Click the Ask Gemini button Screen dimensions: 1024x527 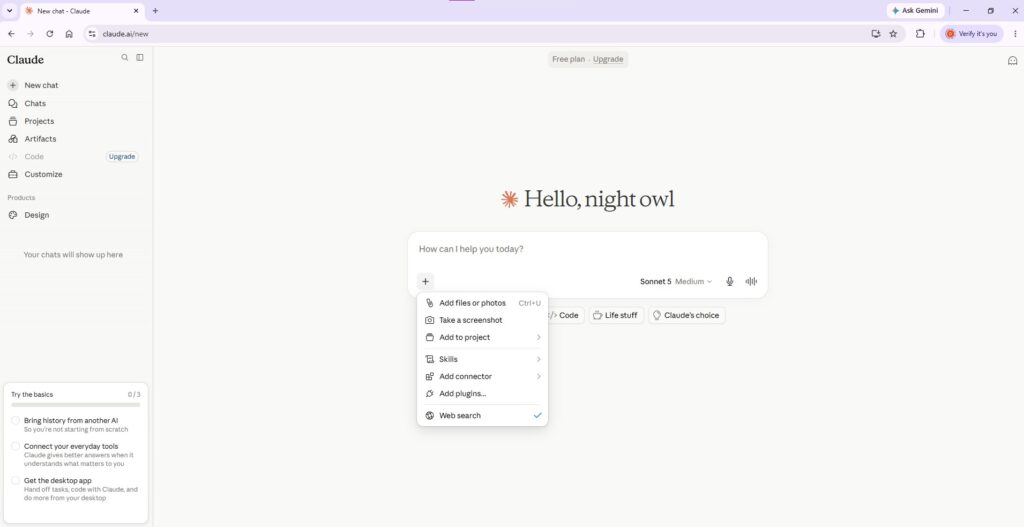[916, 10]
